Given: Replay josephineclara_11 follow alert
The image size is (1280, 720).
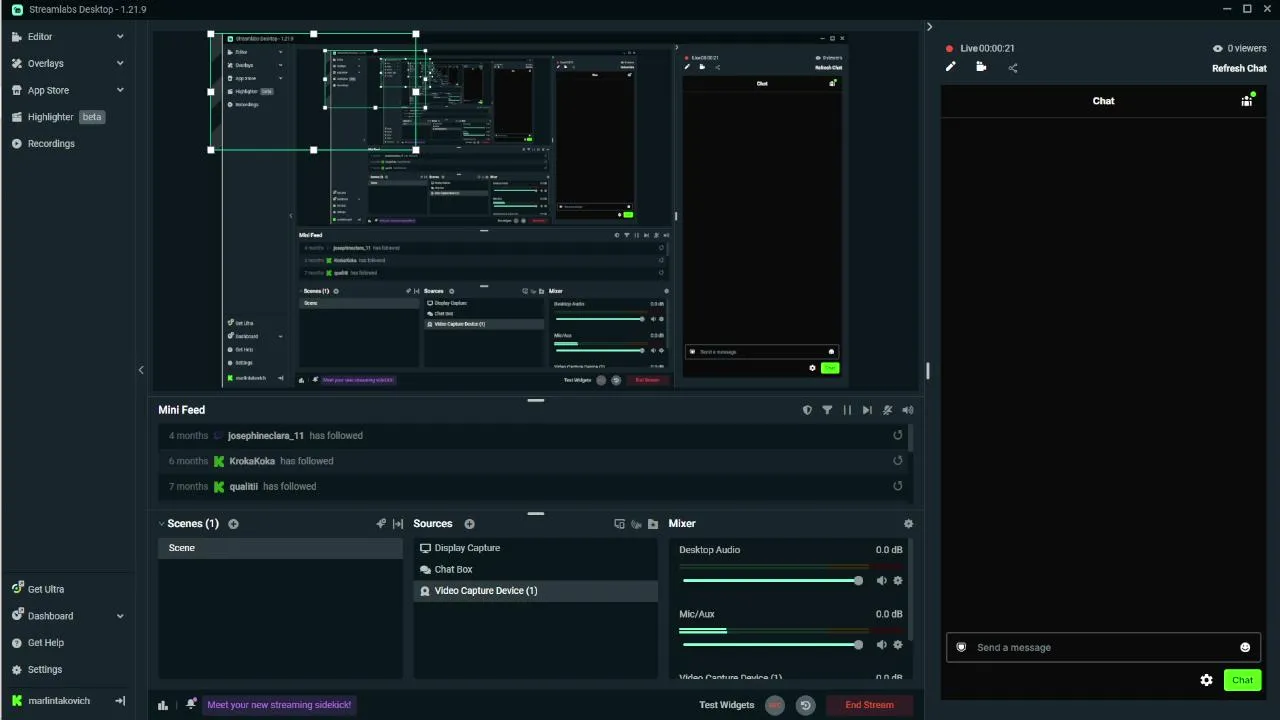Looking at the screenshot, I should (897, 436).
